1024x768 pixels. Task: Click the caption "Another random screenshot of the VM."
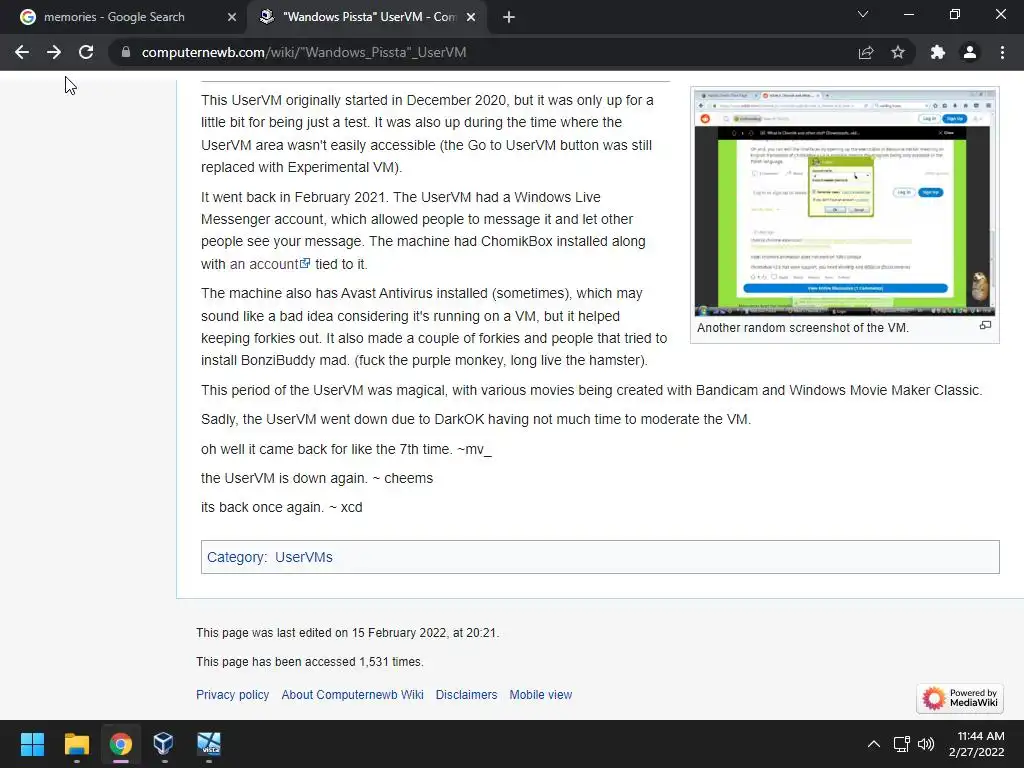point(803,328)
